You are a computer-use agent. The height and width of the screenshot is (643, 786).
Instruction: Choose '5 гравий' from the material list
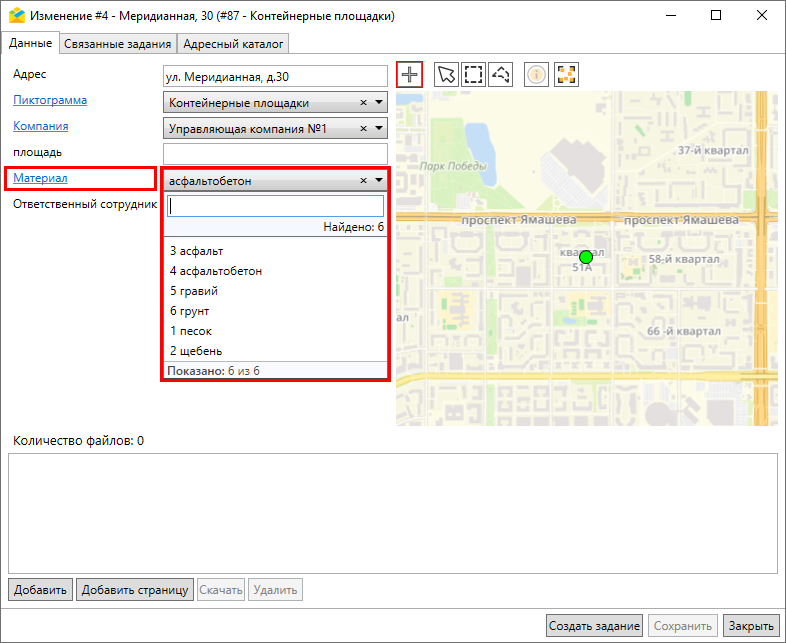coord(194,291)
